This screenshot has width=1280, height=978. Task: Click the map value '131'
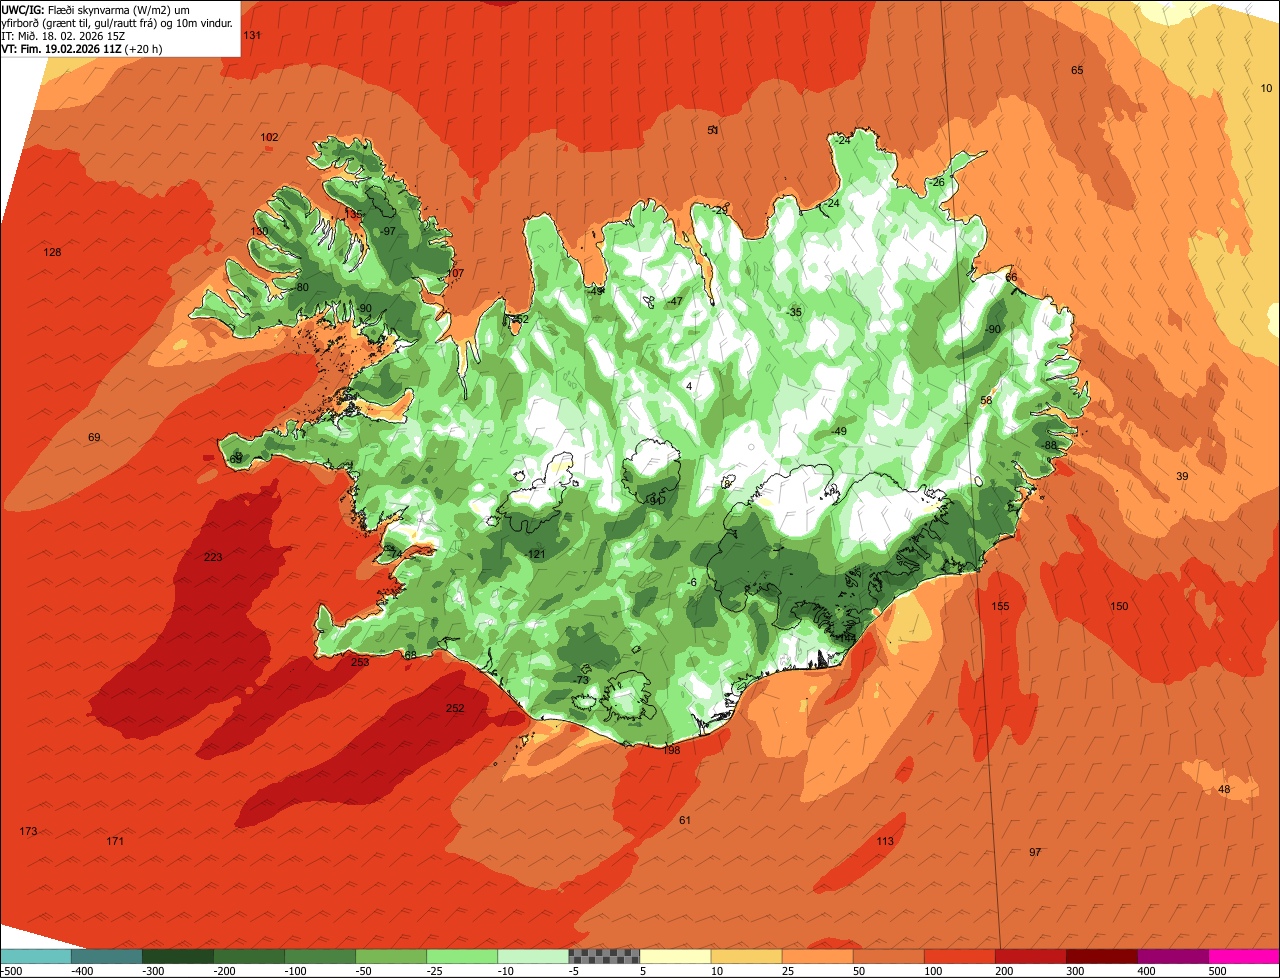coord(252,35)
